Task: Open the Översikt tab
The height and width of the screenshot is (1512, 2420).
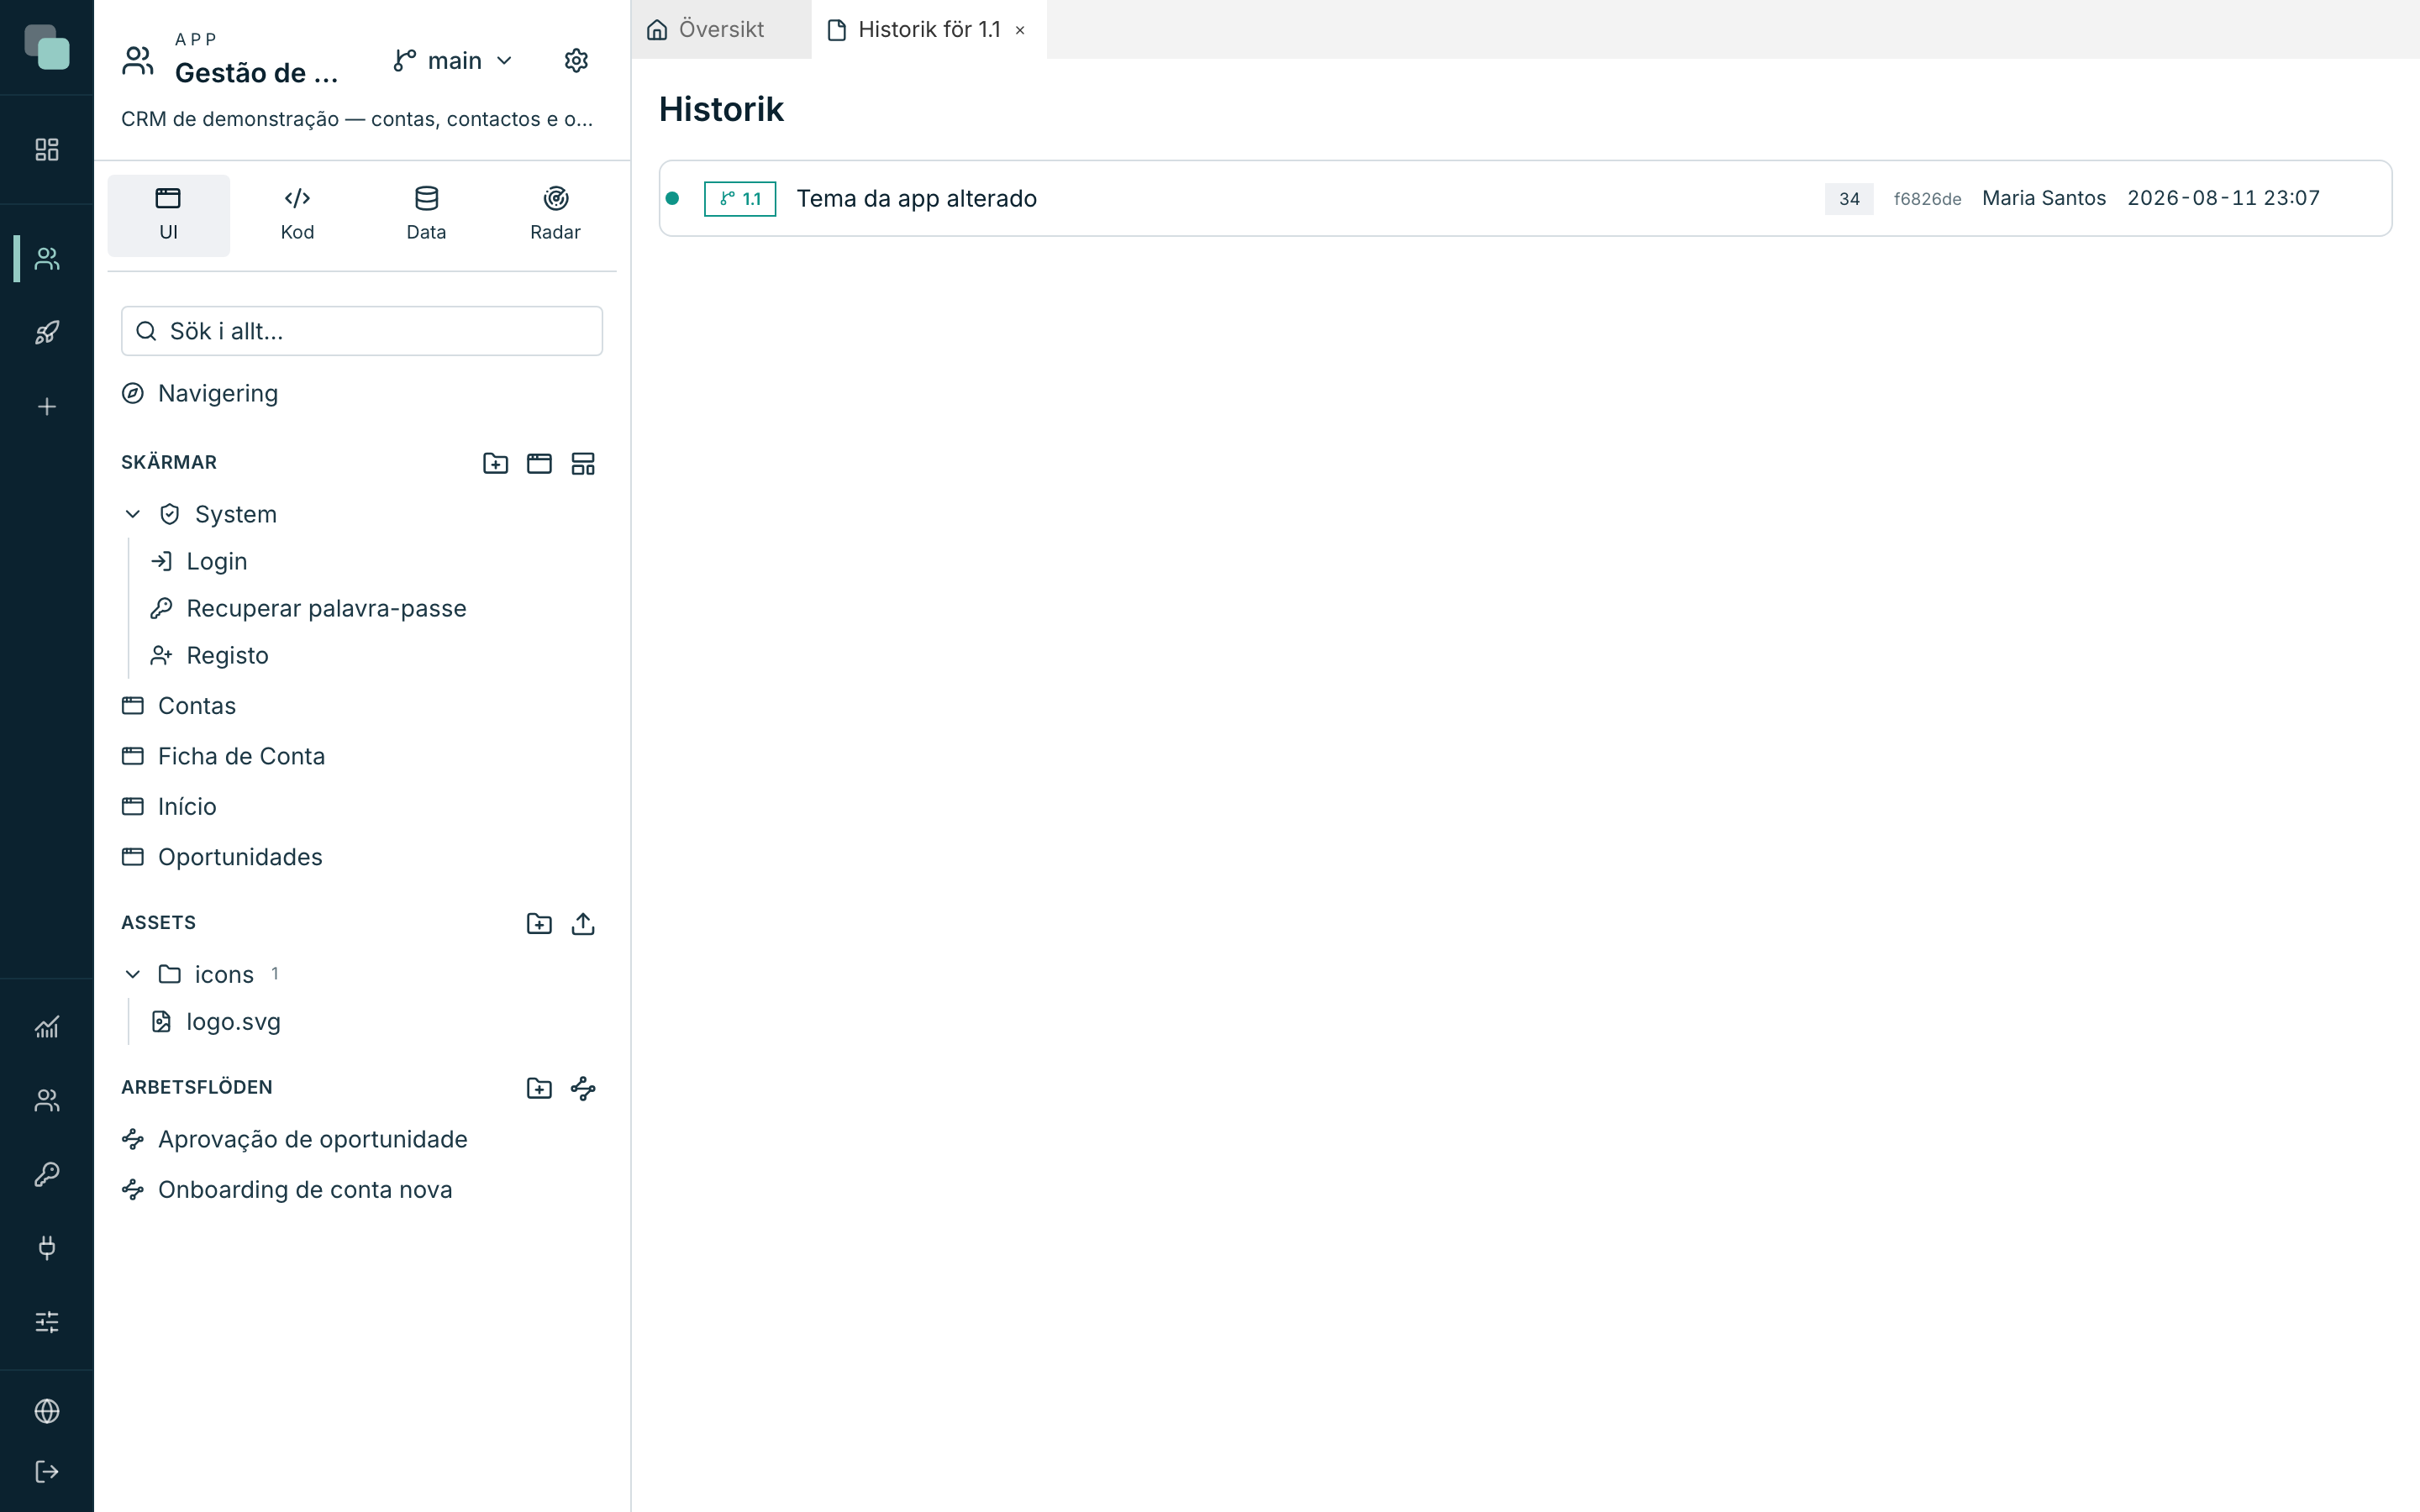Action: pos(720,29)
